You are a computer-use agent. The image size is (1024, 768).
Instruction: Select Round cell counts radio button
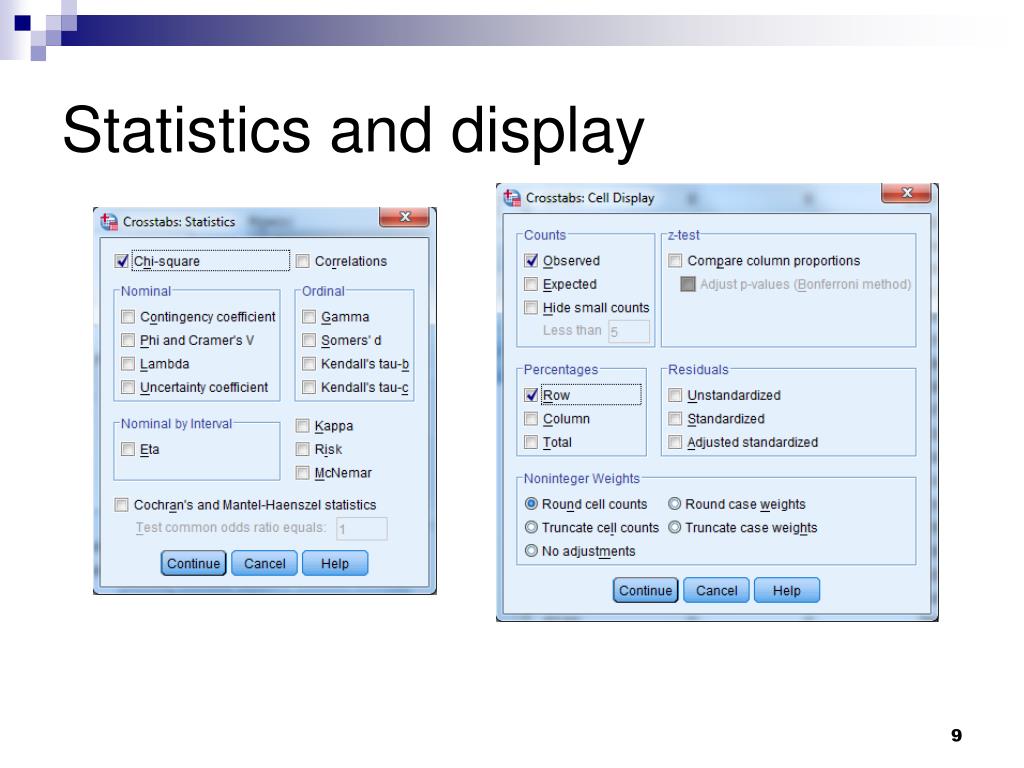[532, 504]
